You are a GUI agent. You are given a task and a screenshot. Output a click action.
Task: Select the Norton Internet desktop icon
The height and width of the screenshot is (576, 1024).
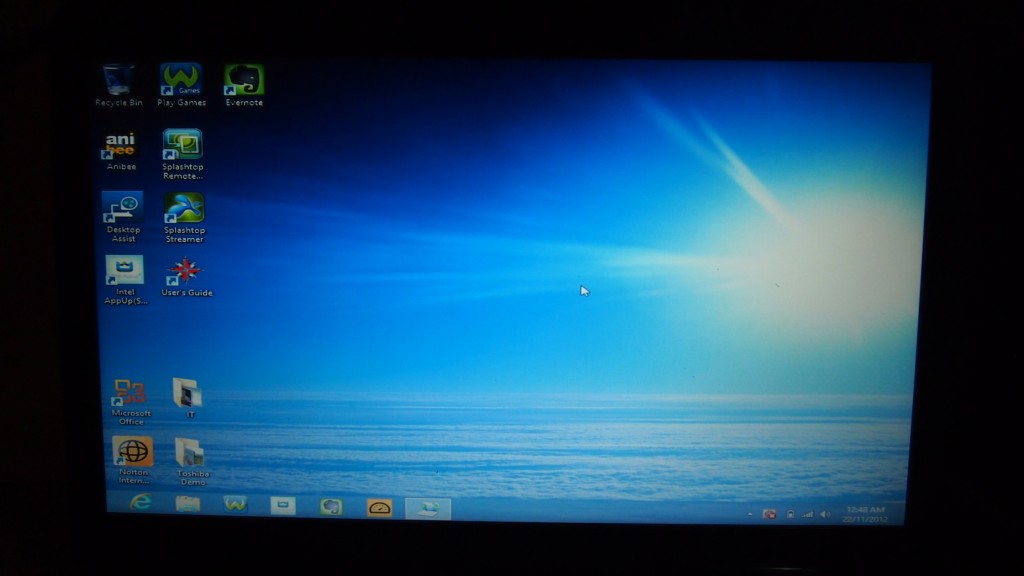tap(133, 460)
